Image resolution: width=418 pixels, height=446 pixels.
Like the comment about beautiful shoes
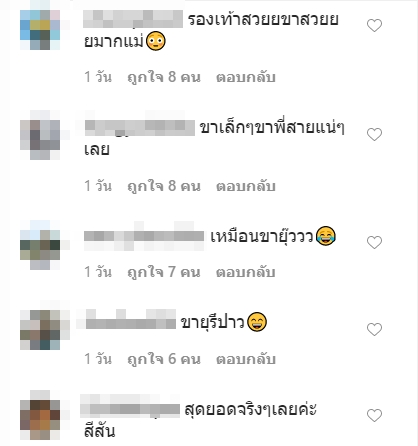click(x=374, y=25)
